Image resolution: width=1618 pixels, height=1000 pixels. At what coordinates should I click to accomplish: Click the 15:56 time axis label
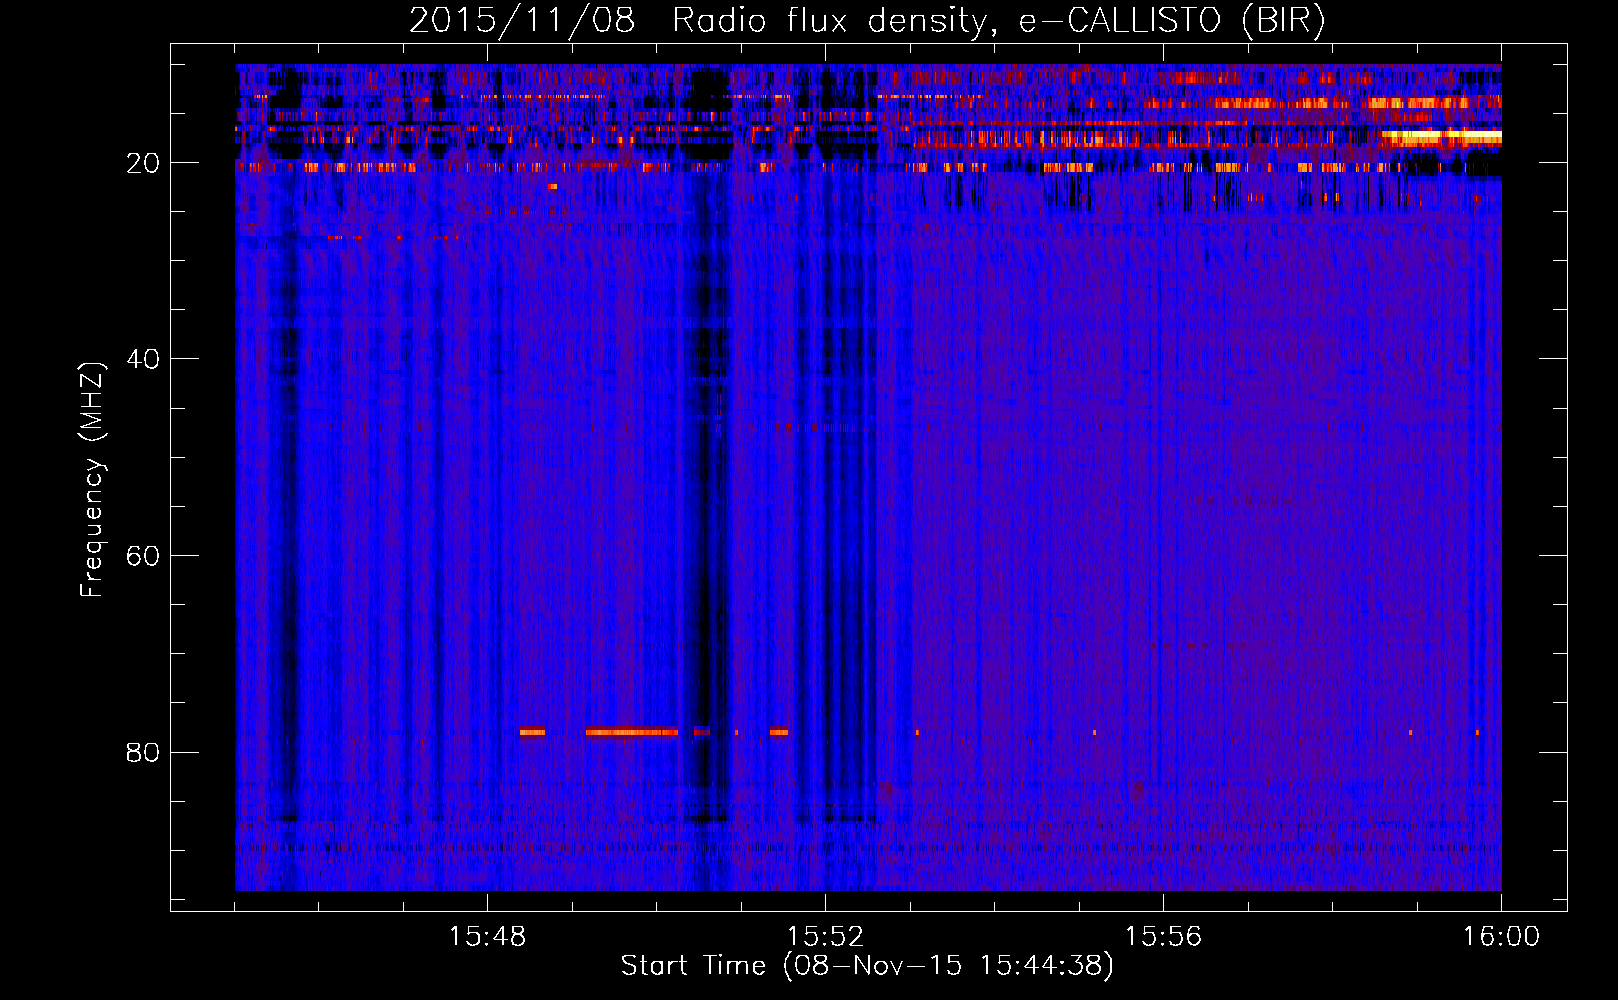1163,937
